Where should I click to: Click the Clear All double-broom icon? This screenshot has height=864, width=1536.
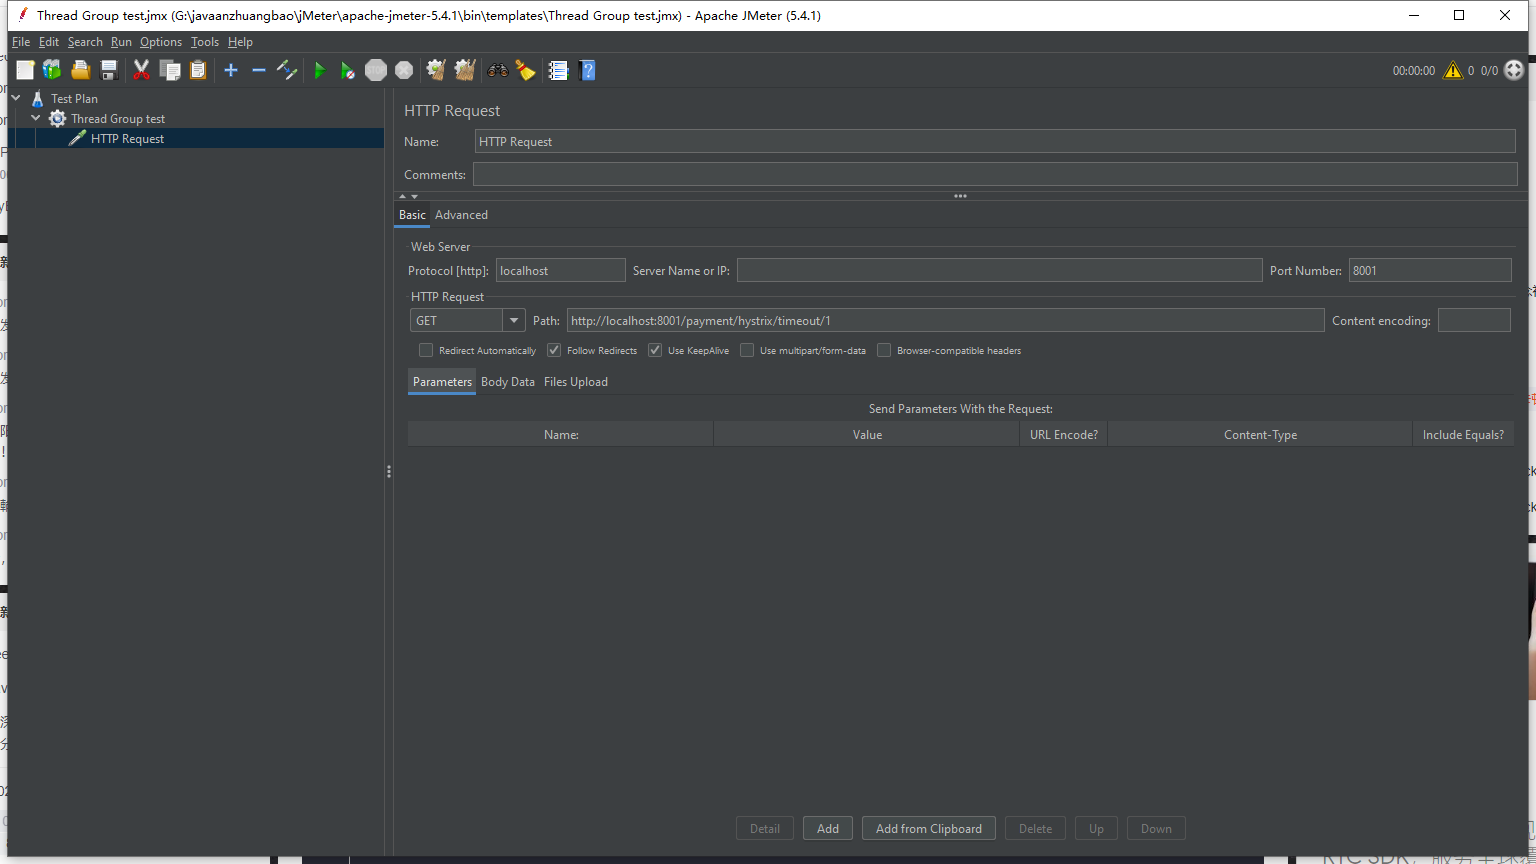pos(464,70)
